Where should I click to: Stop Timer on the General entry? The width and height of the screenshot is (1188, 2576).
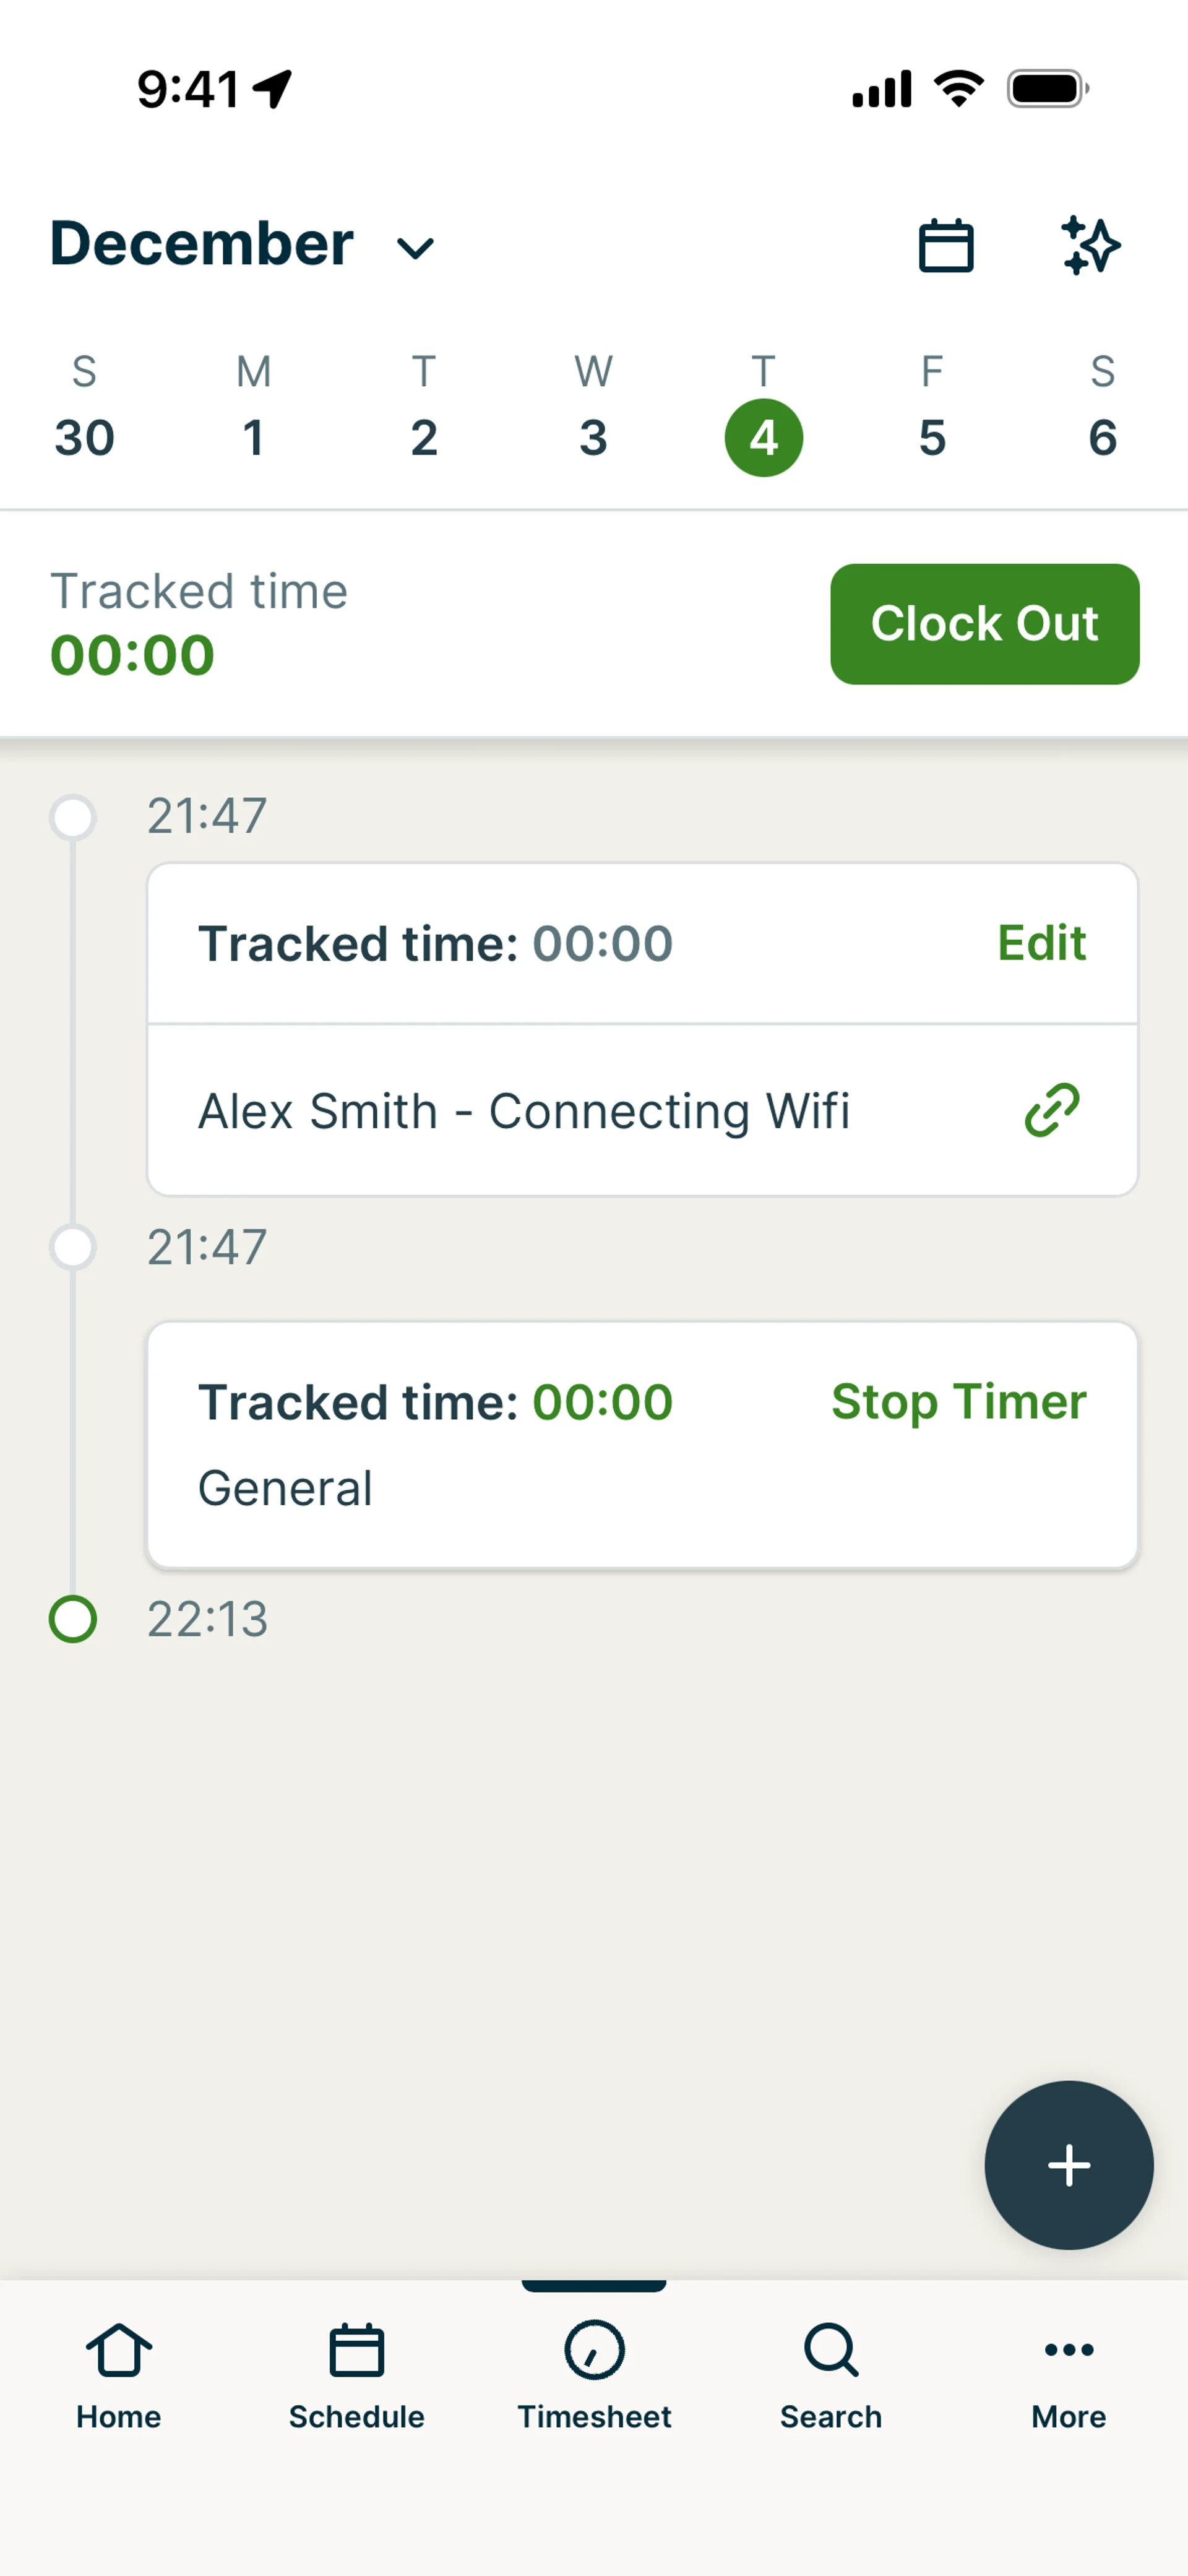point(958,1401)
